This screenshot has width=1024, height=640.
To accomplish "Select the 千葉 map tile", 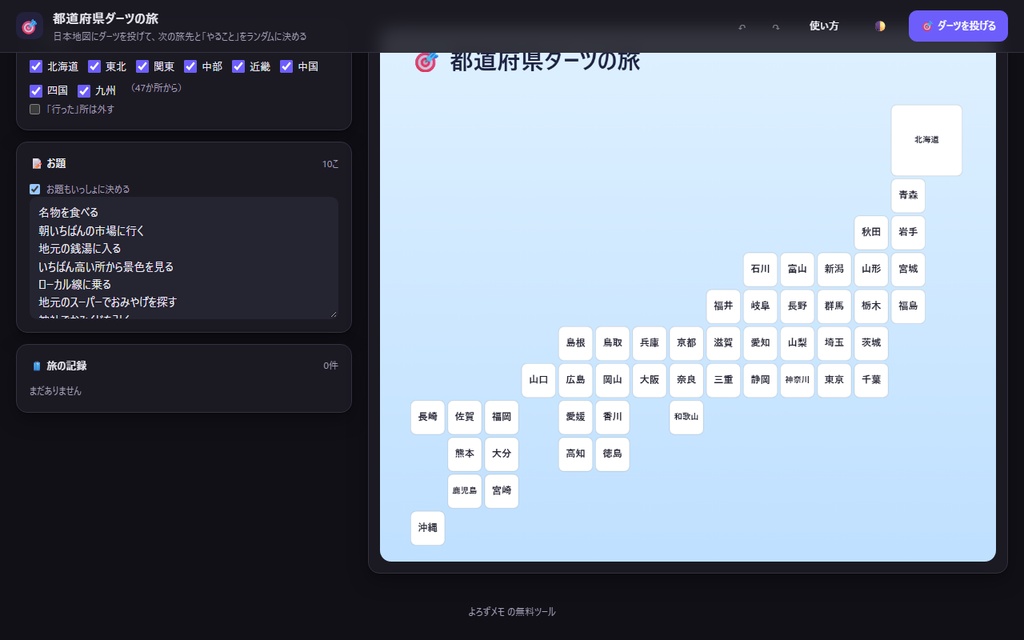I will pos(871,380).
